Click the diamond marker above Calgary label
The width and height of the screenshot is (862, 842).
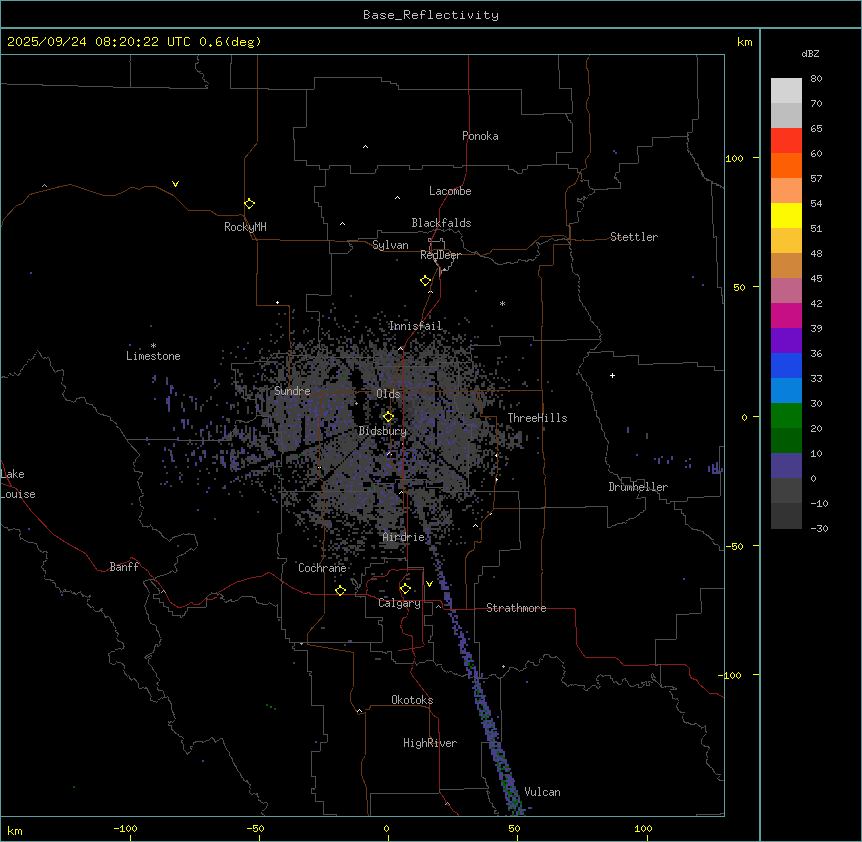pyautogui.click(x=405, y=588)
